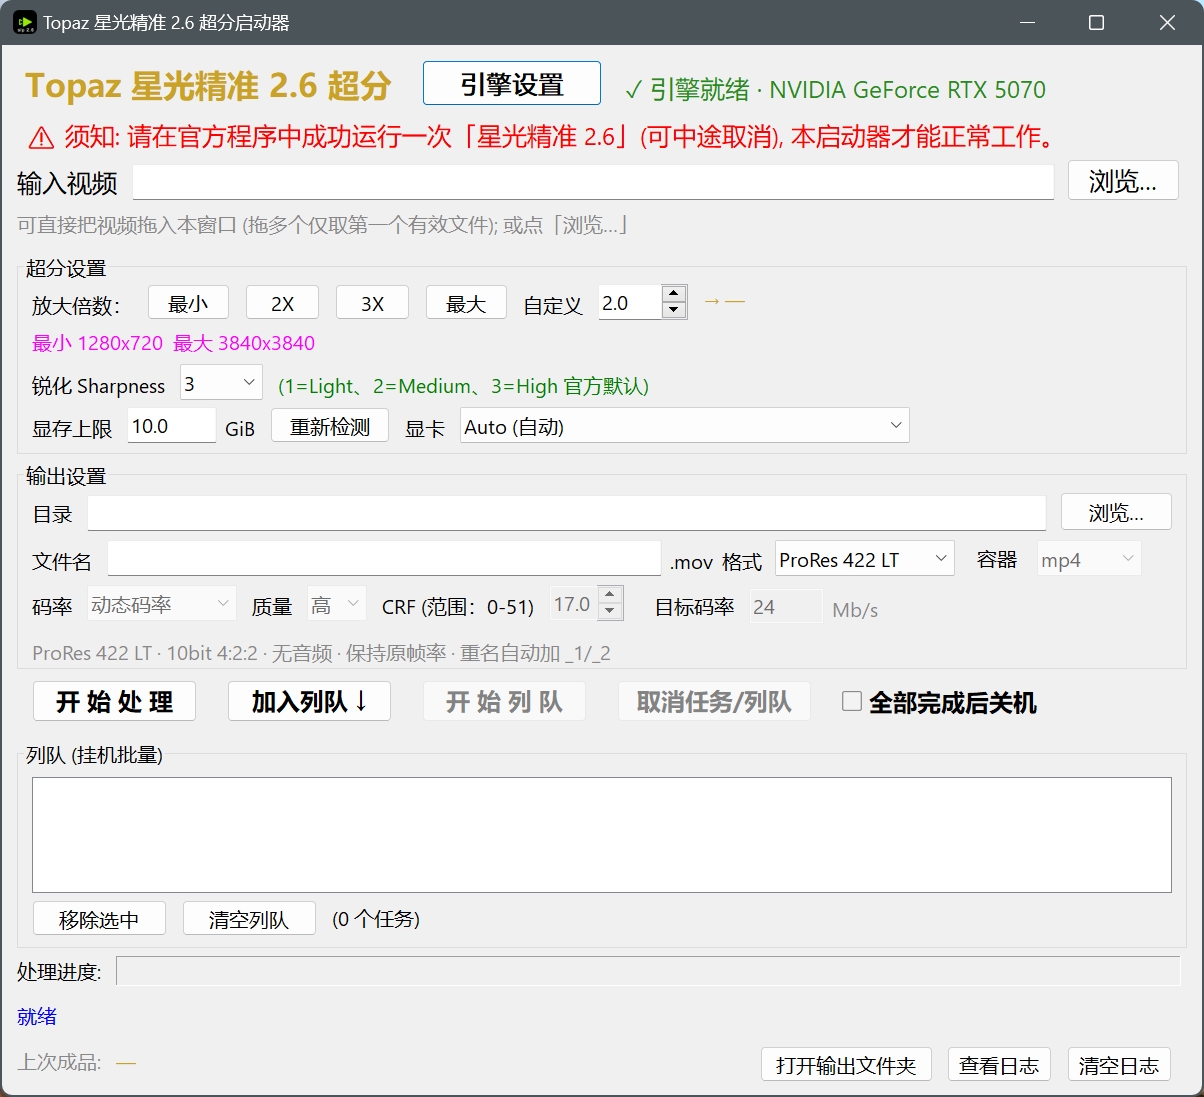Increase CRF value with up arrow

pos(610,595)
